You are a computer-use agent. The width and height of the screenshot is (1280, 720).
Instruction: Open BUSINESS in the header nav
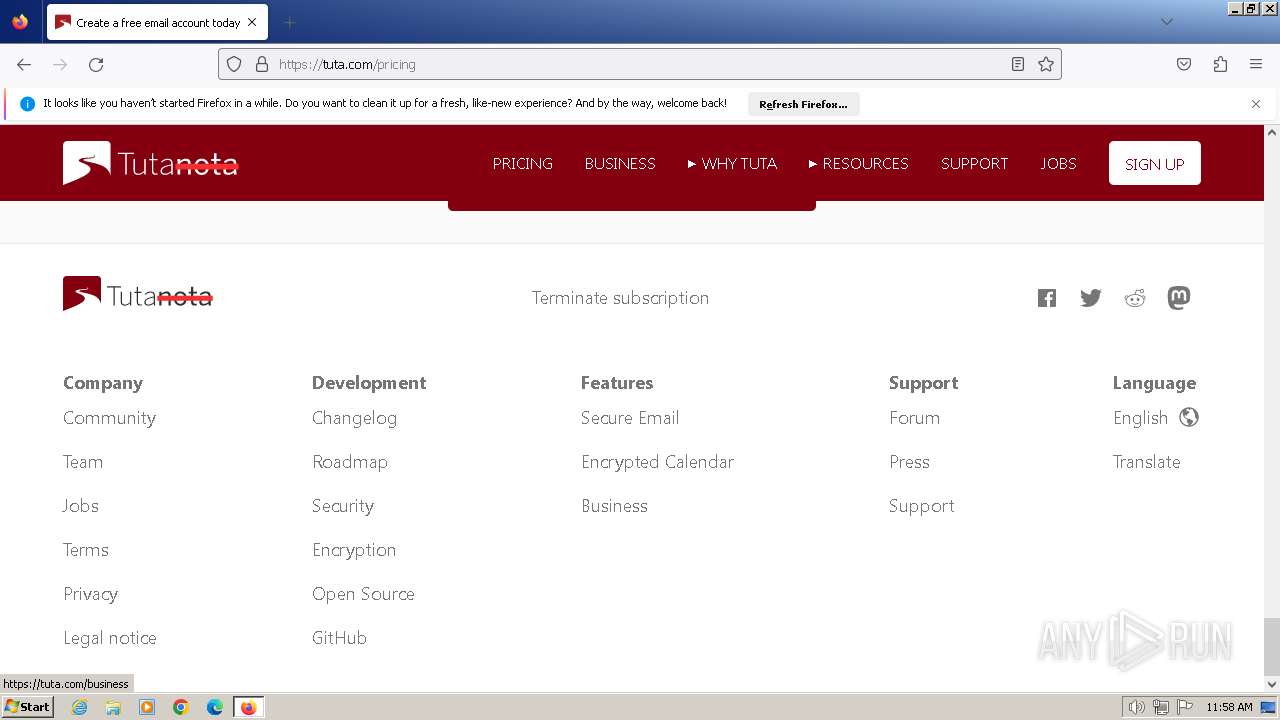[620, 163]
